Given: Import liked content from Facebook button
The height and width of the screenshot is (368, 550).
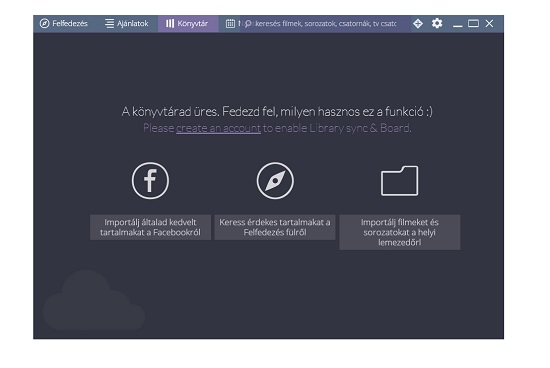Looking at the screenshot, I should pyautogui.click(x=150, y=227).
